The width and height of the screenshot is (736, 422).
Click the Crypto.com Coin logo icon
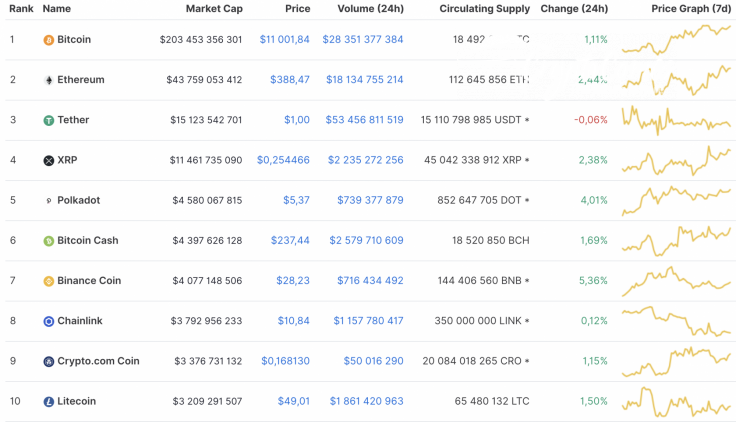click(x=49, y=361)
